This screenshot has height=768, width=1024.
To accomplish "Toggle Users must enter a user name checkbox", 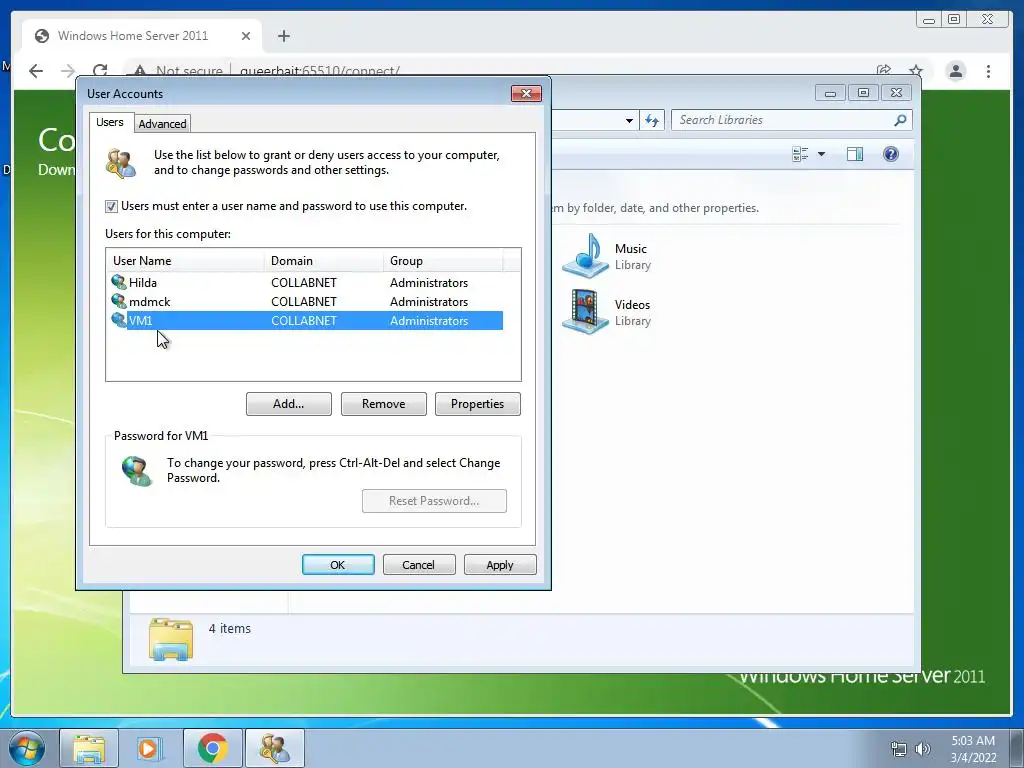I will 111,206.
